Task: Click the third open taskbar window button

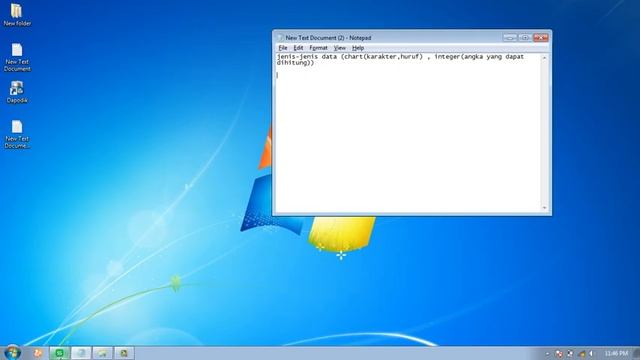Action: [x=102, y=353]
